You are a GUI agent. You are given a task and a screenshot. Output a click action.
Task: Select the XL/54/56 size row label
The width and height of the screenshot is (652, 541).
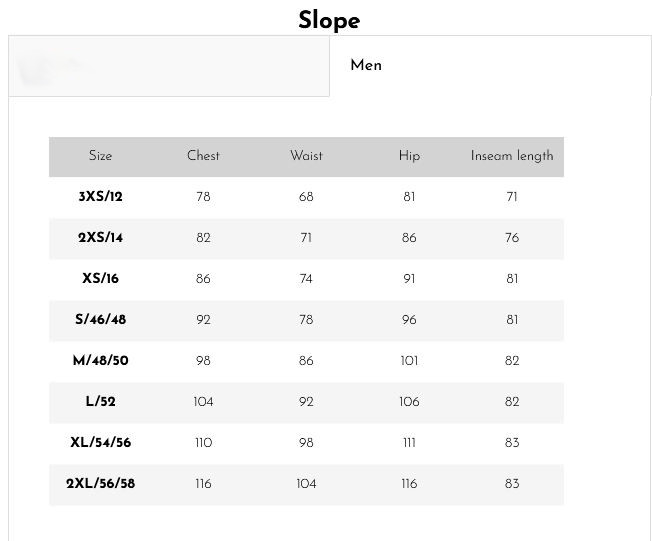(x=100, y=443)
